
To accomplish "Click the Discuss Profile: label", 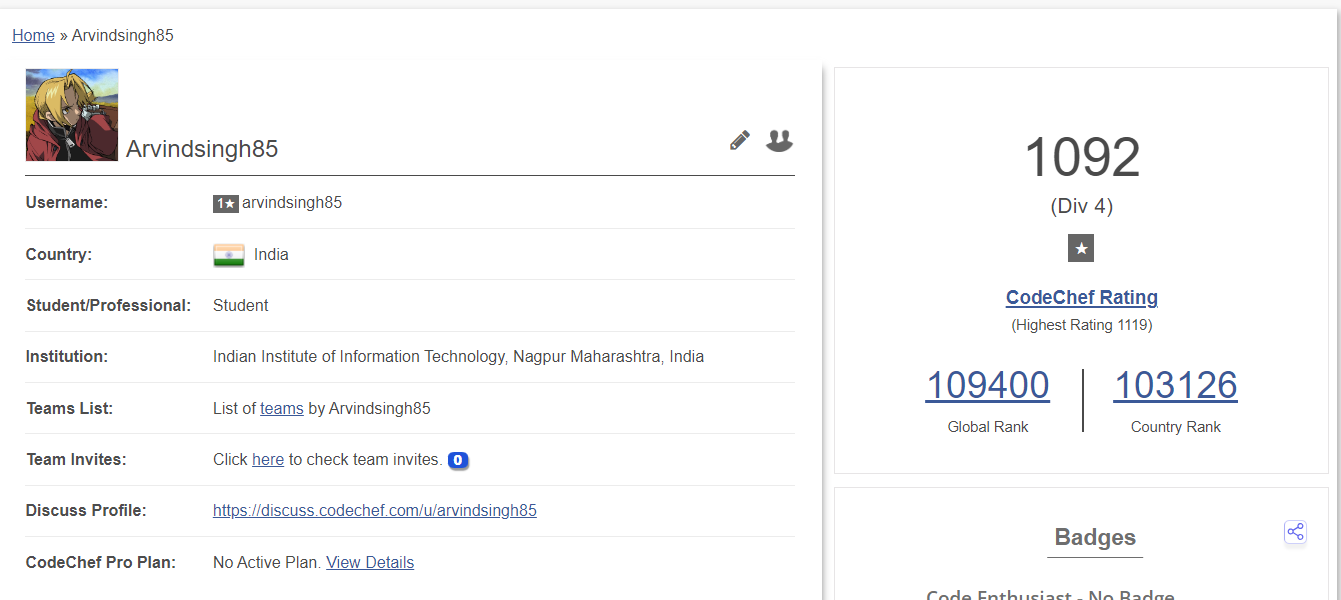I will (x=86, y=510).
